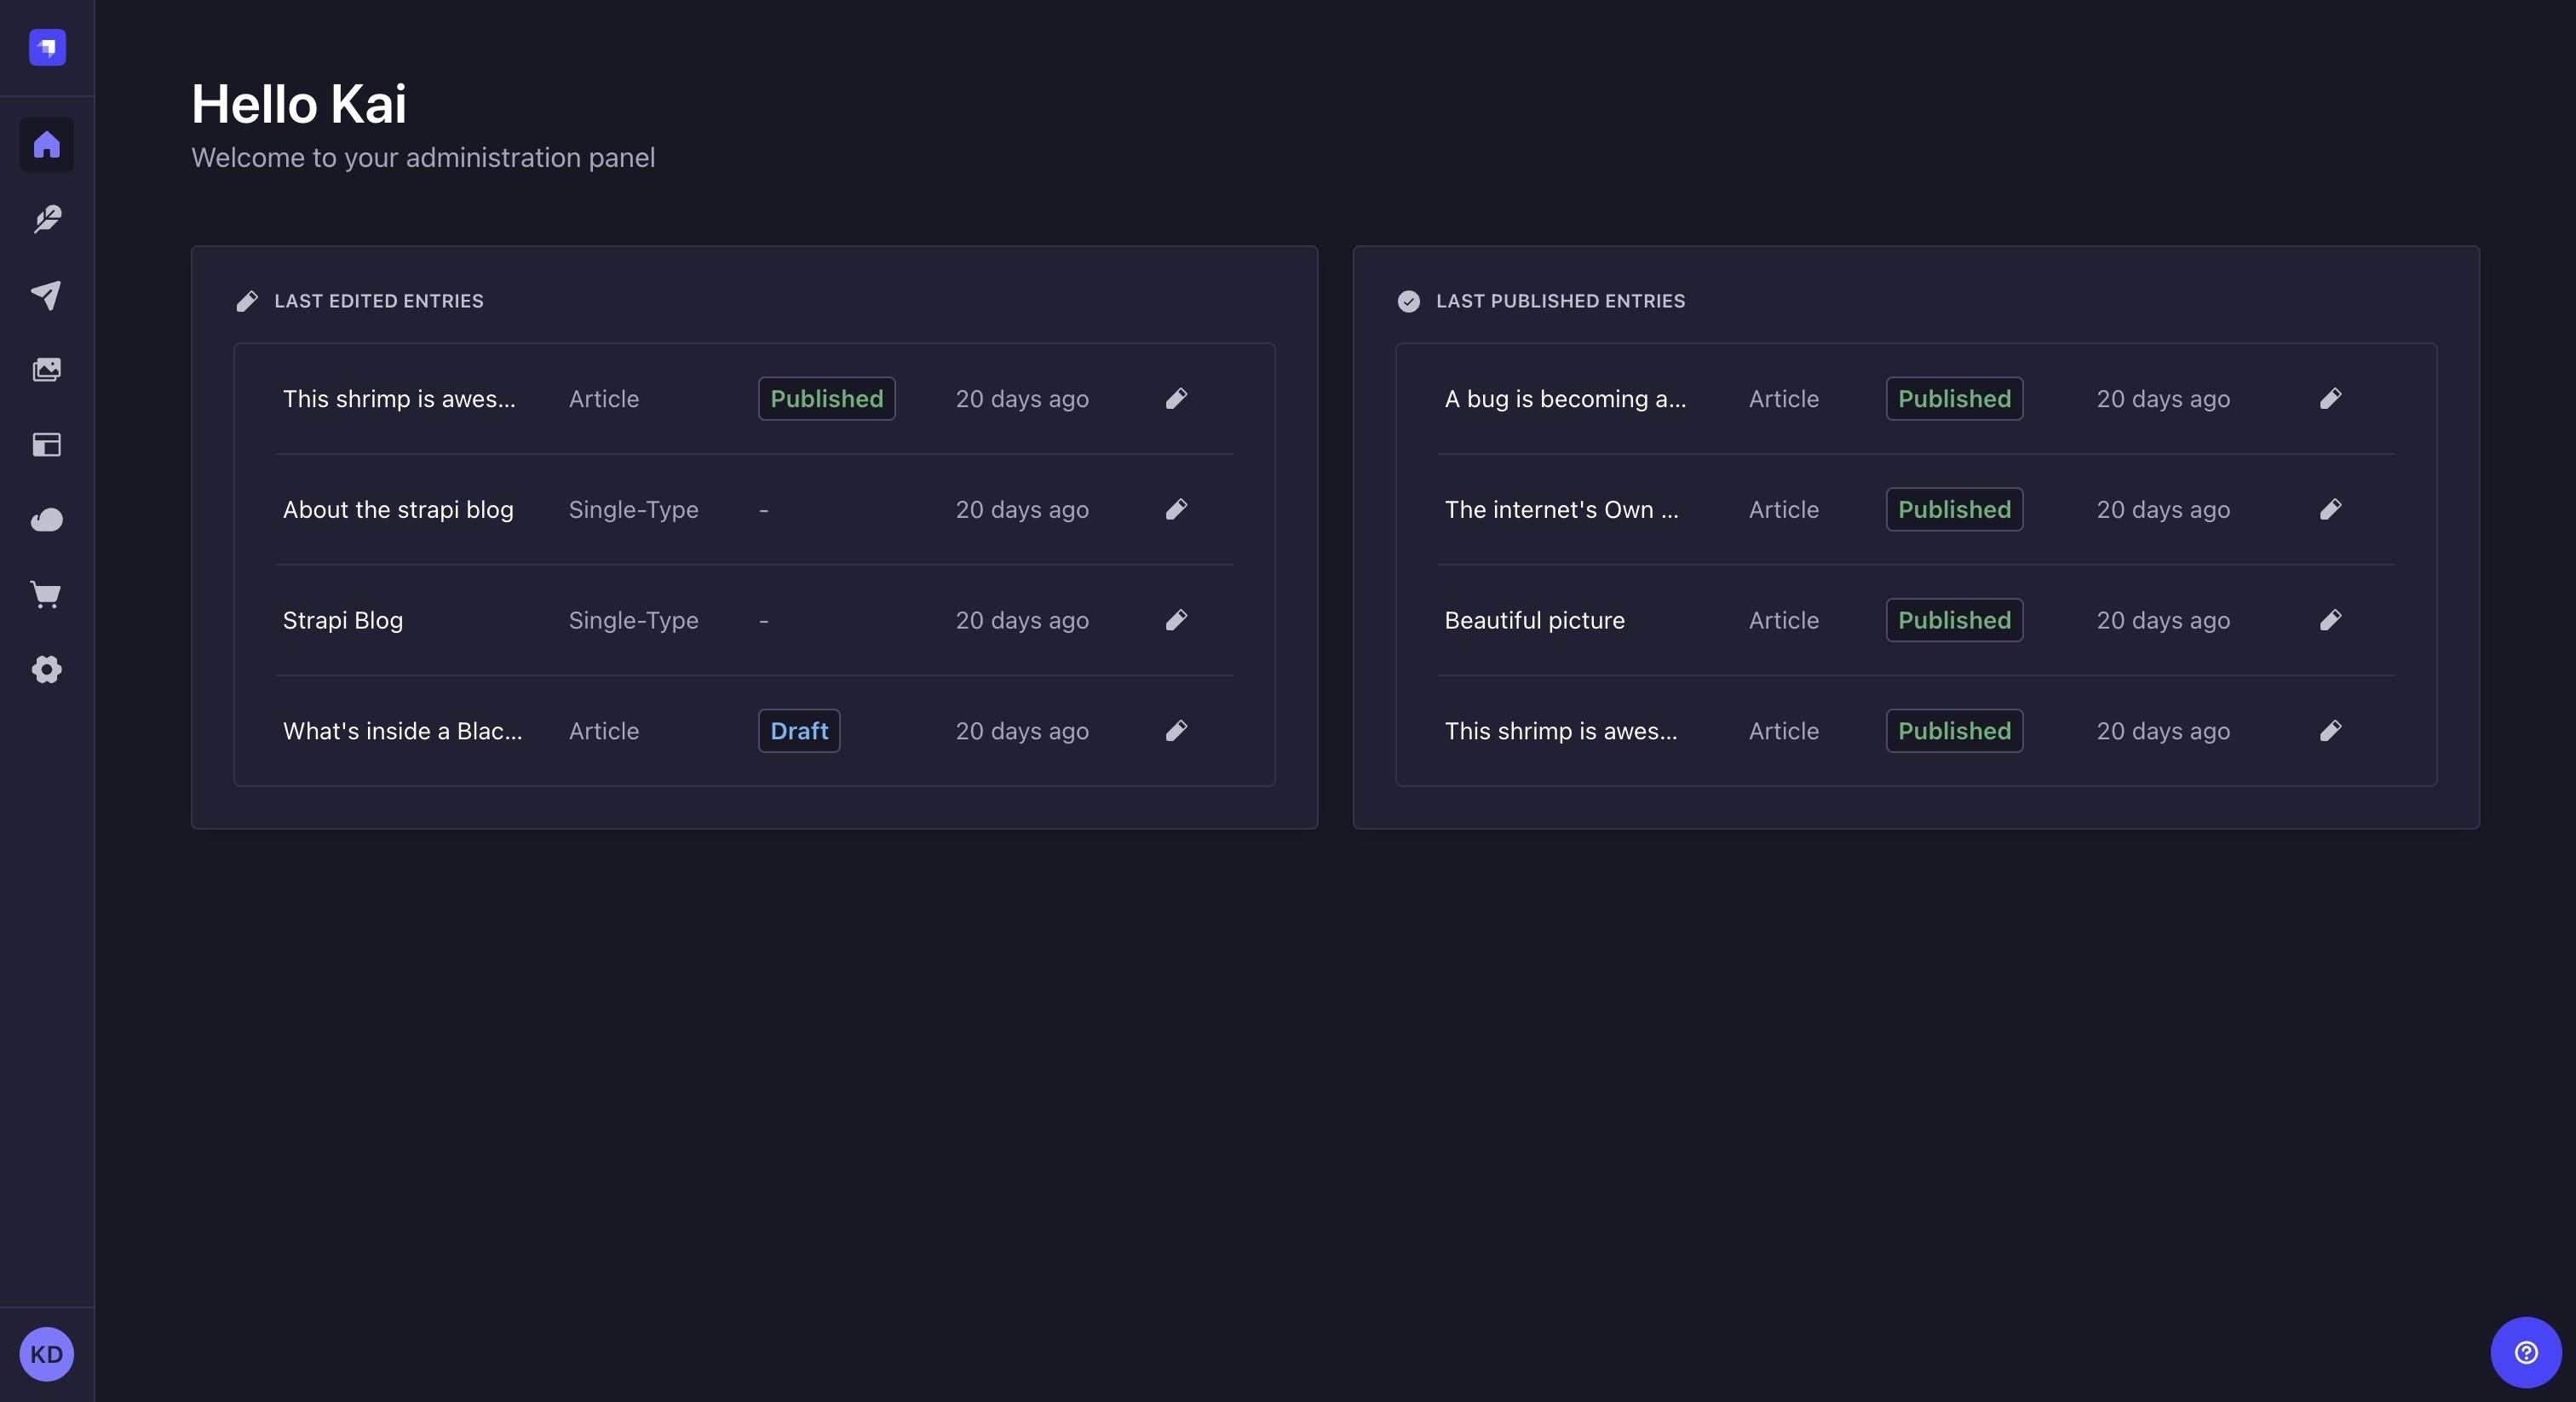The image size is (2576, 1402).
Task: Open Settings gear icon in sidebar
Action: [47, 669]
